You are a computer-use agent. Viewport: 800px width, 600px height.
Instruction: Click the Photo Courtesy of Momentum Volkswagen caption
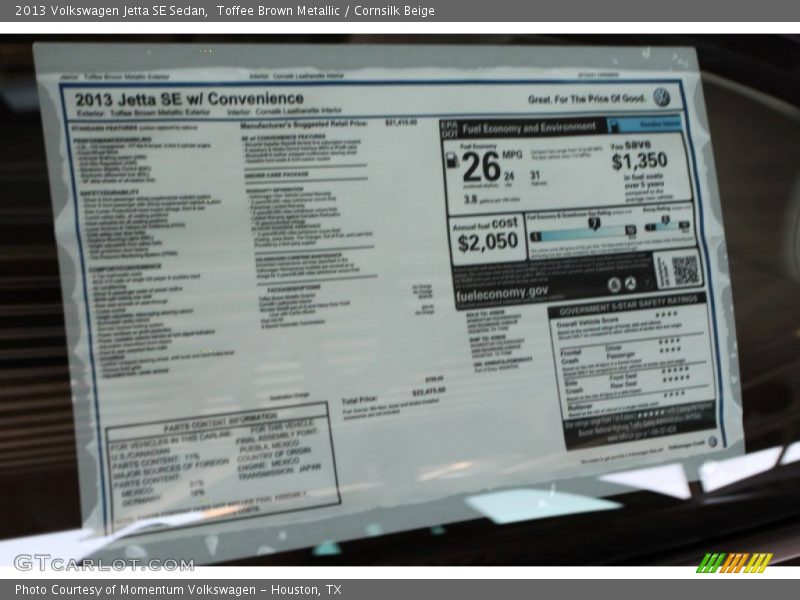[178, 590]
